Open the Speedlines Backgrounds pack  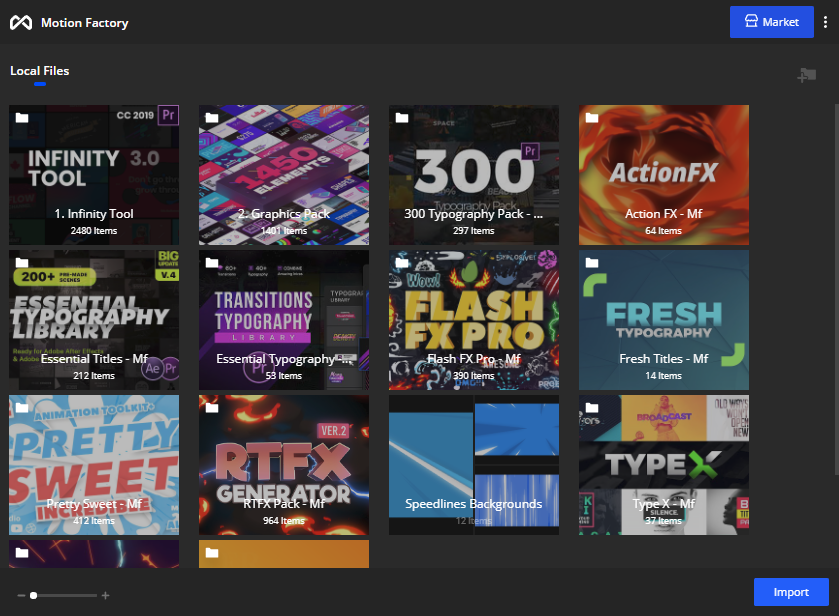coord(473,465)
